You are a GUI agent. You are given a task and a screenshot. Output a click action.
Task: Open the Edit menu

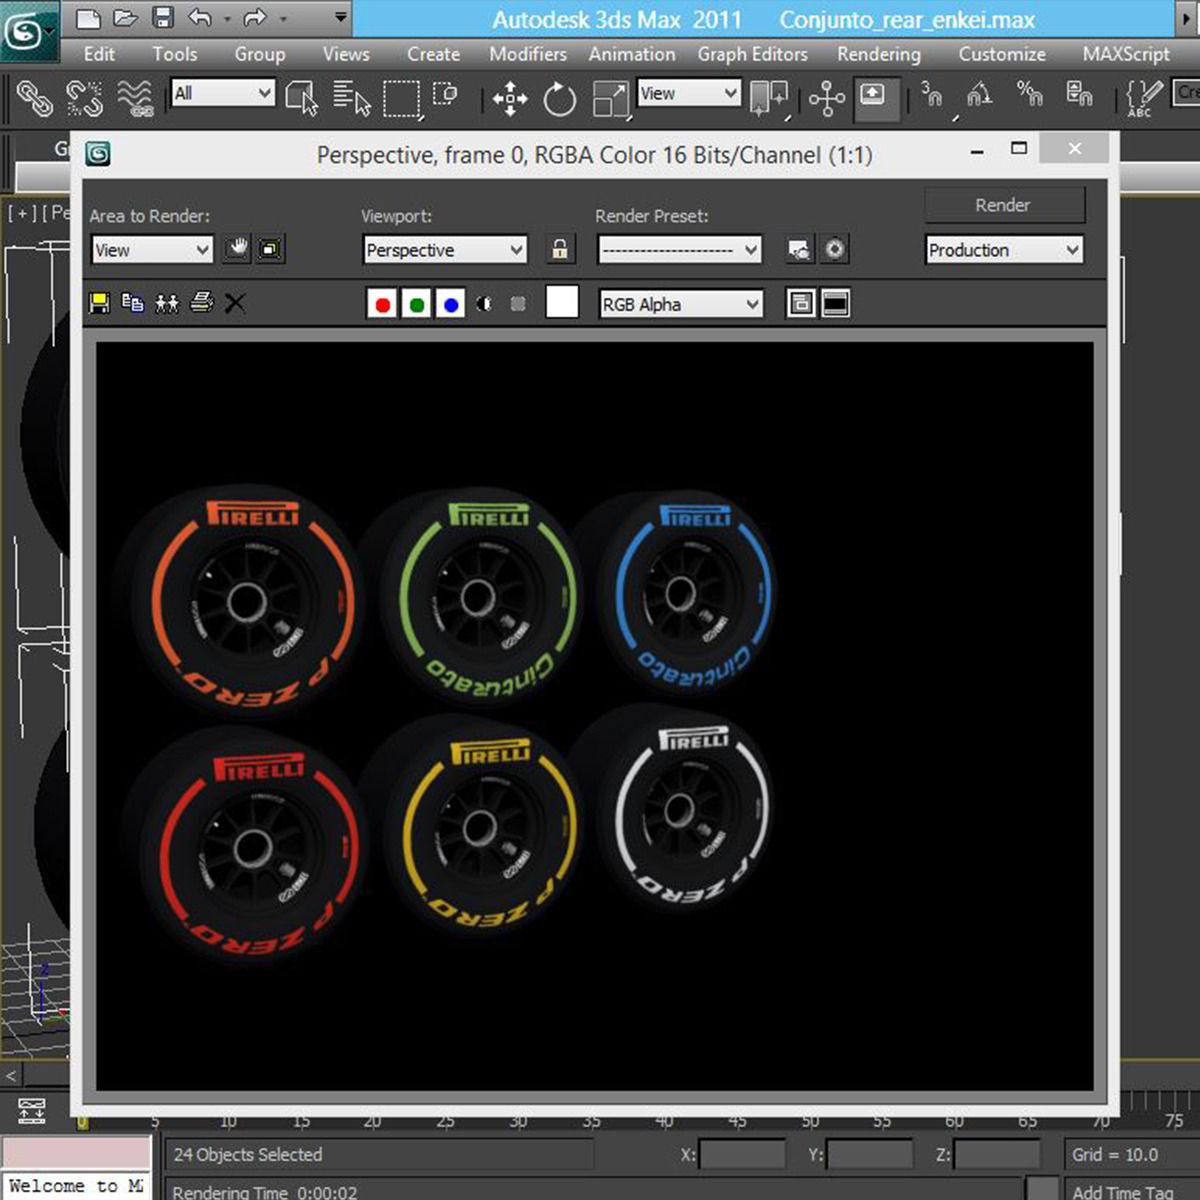(99, 54)
